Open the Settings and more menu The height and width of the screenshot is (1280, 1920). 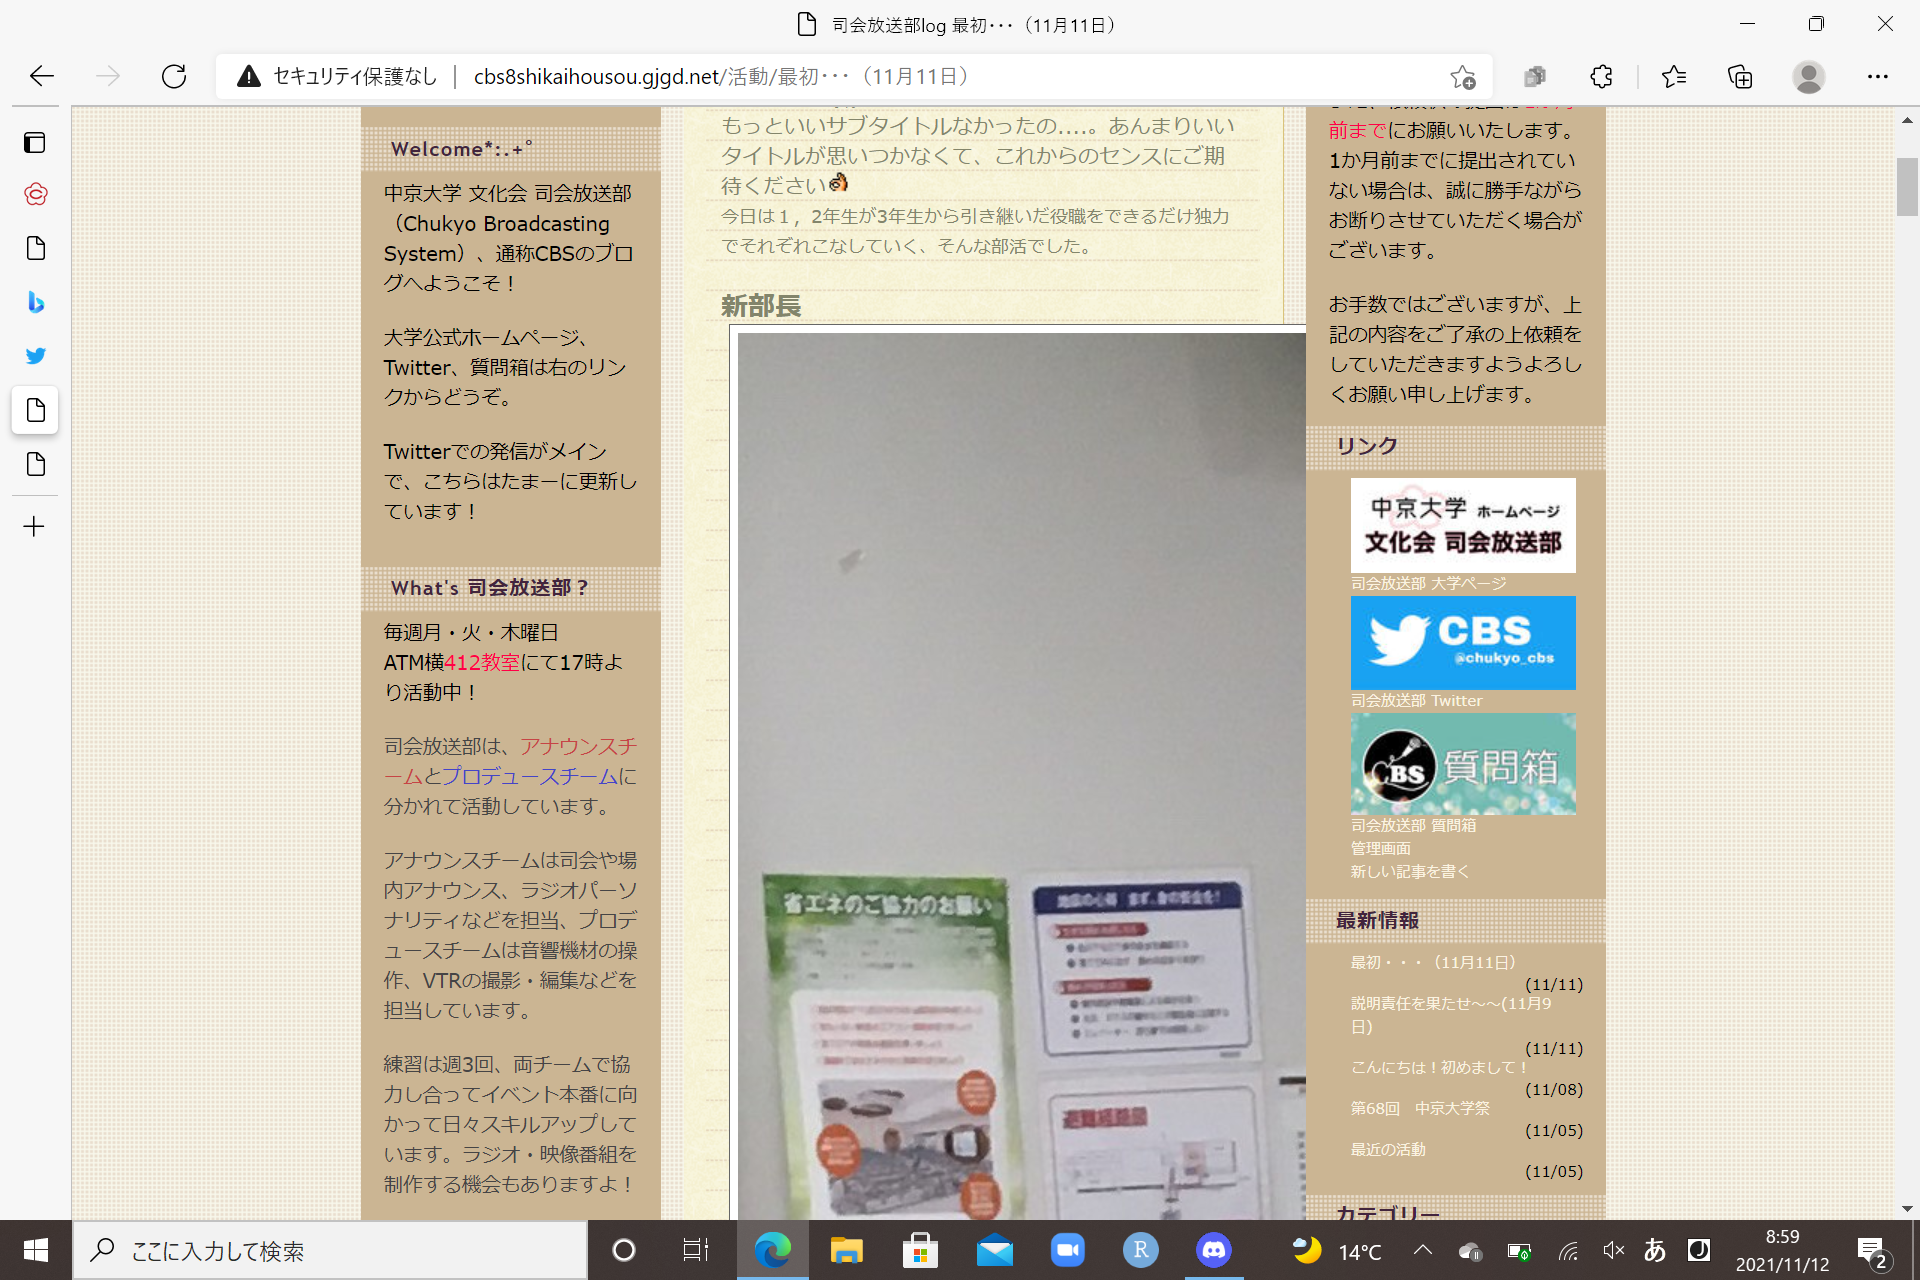(1877, 77)
